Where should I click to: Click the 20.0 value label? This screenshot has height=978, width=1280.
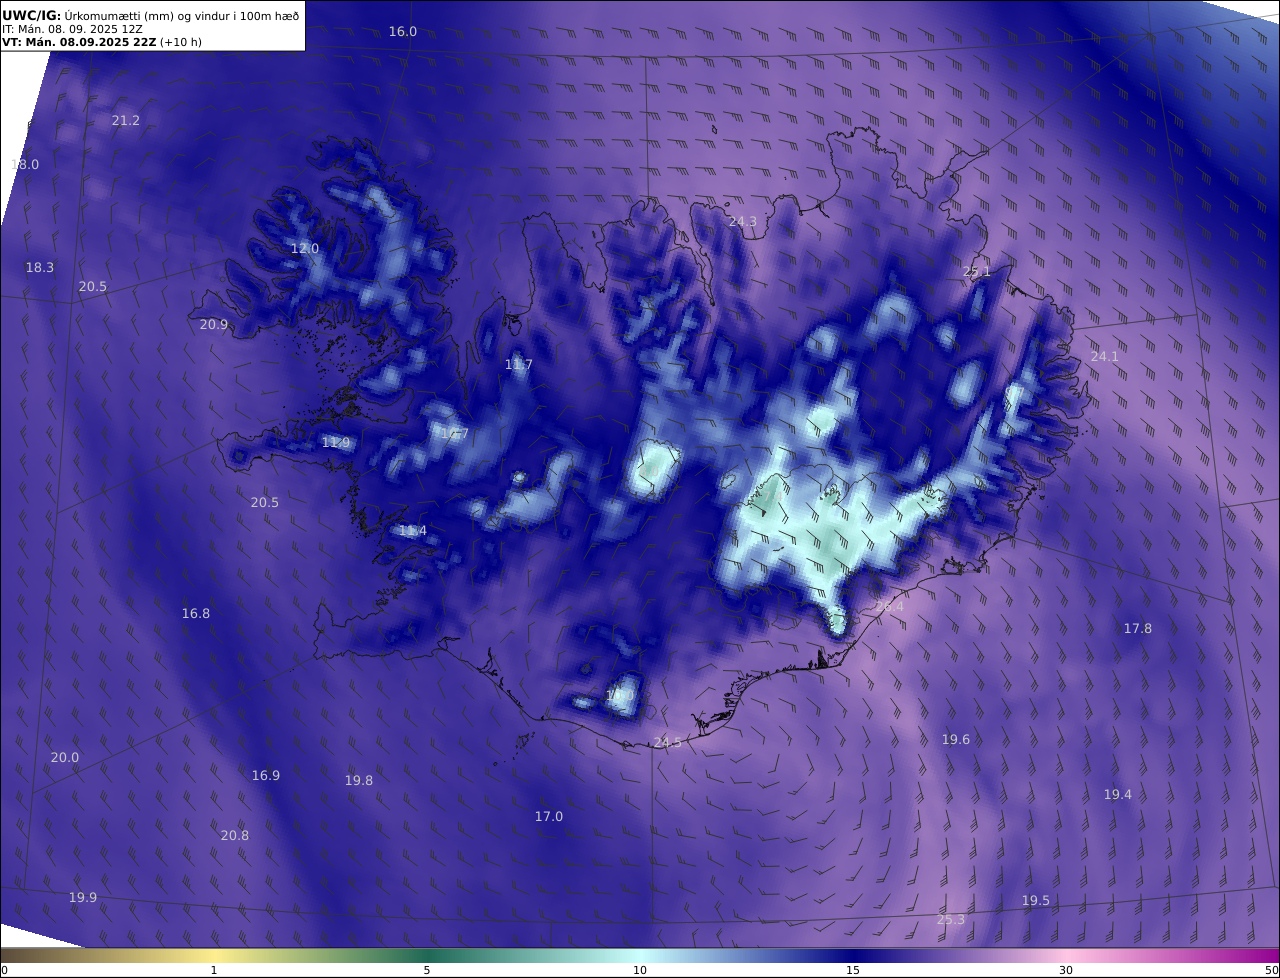(65, 758)
